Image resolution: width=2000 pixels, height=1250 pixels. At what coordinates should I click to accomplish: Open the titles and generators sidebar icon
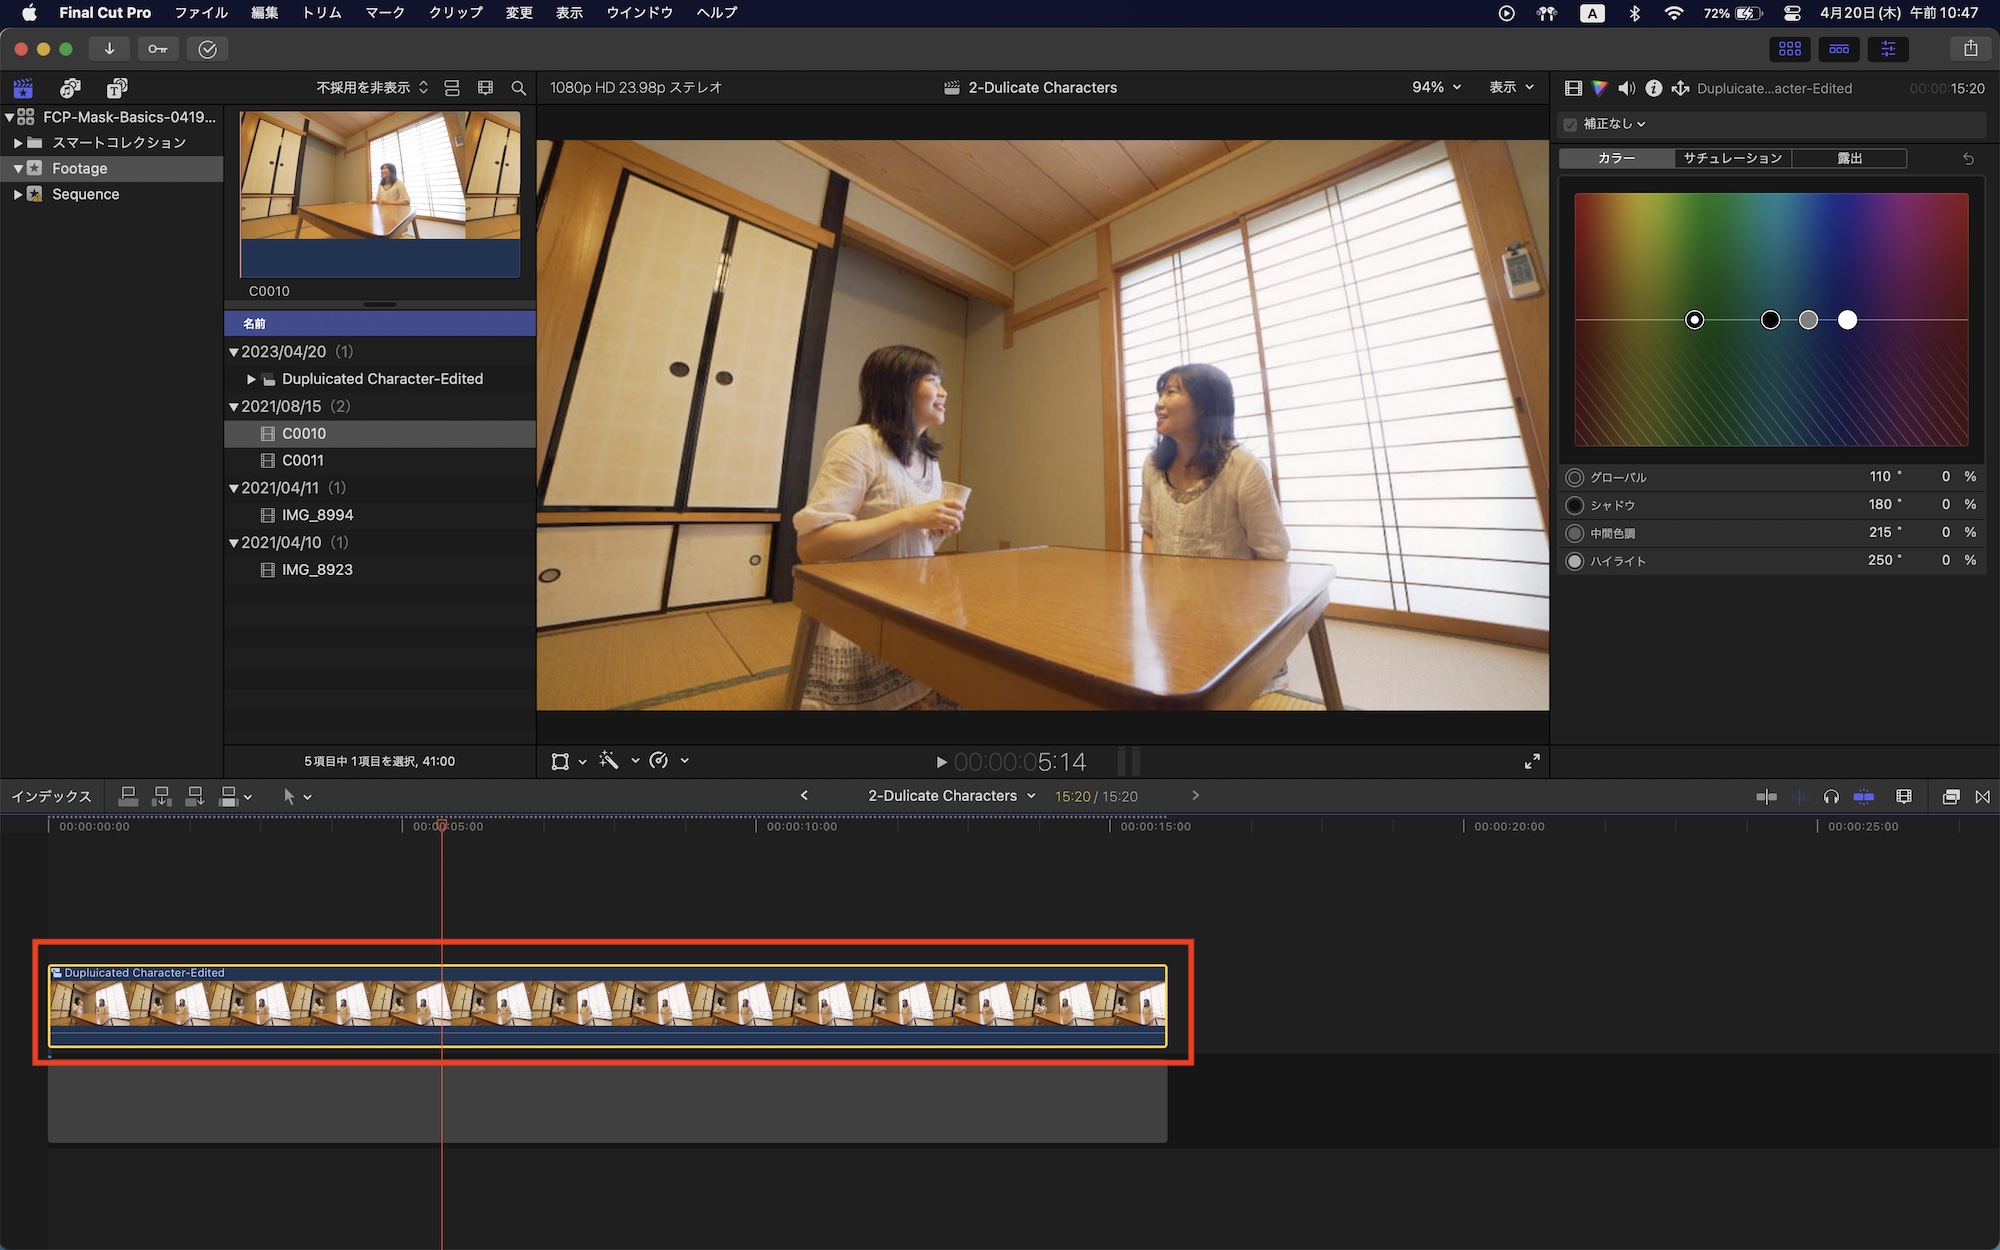tap(117, 88)
